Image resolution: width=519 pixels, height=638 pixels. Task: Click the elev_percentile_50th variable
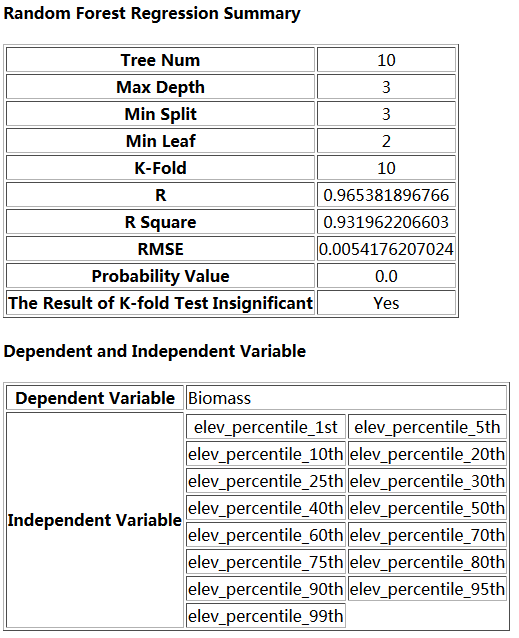tap(427, 508)
